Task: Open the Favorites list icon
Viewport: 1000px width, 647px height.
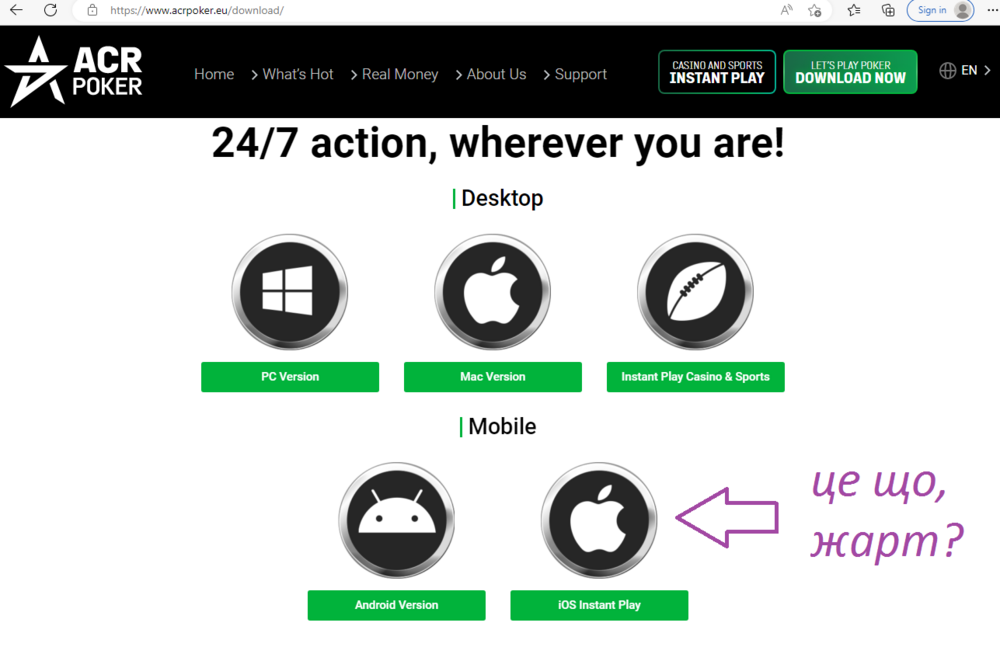Action: tap(854, 10)
